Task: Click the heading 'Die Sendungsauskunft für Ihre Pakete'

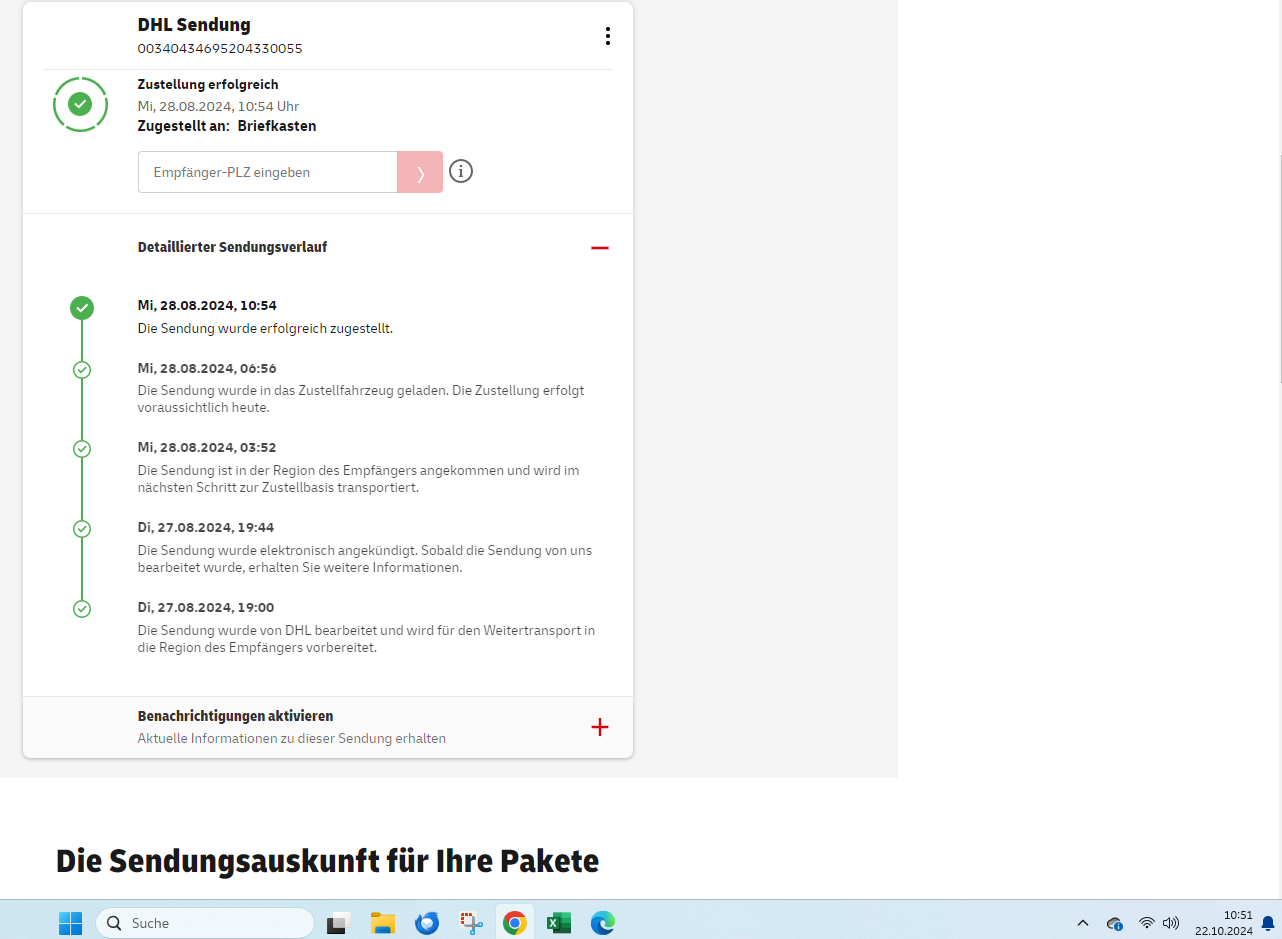Action: pyautogui.click(x=327, y=861)
